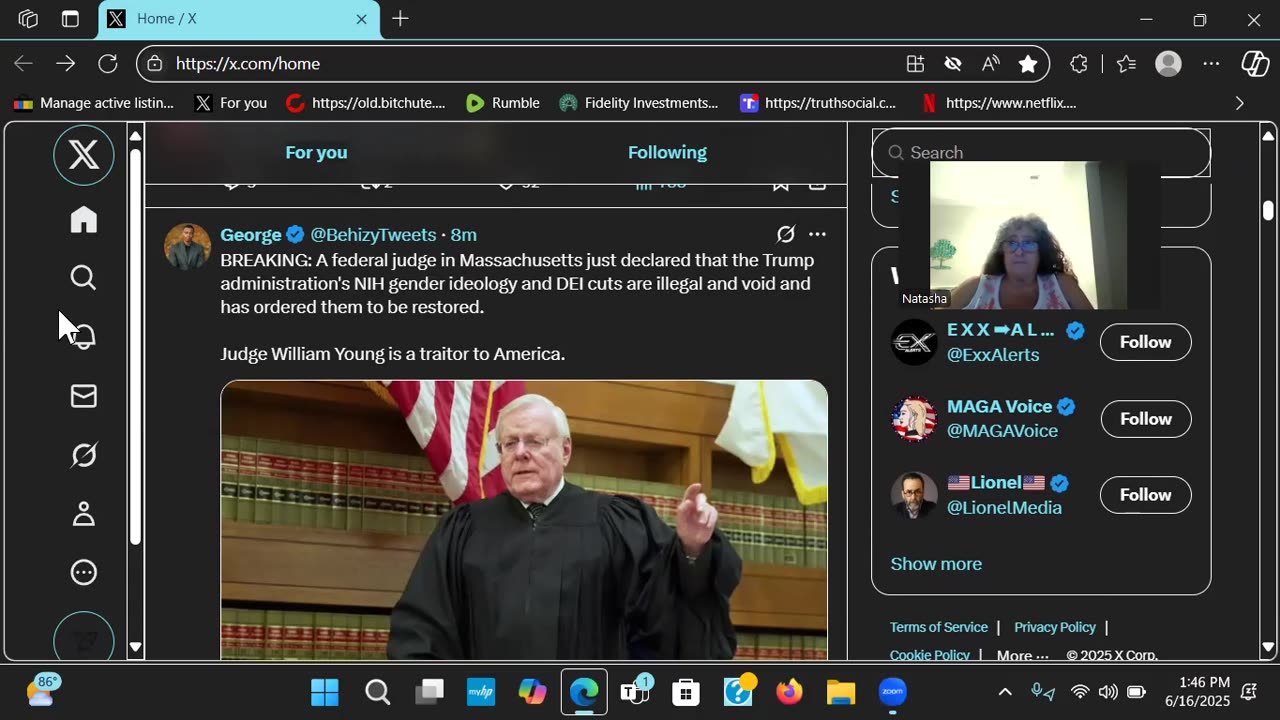Open George's profile avatar
1280x720 pixels.
pos(188,246)
